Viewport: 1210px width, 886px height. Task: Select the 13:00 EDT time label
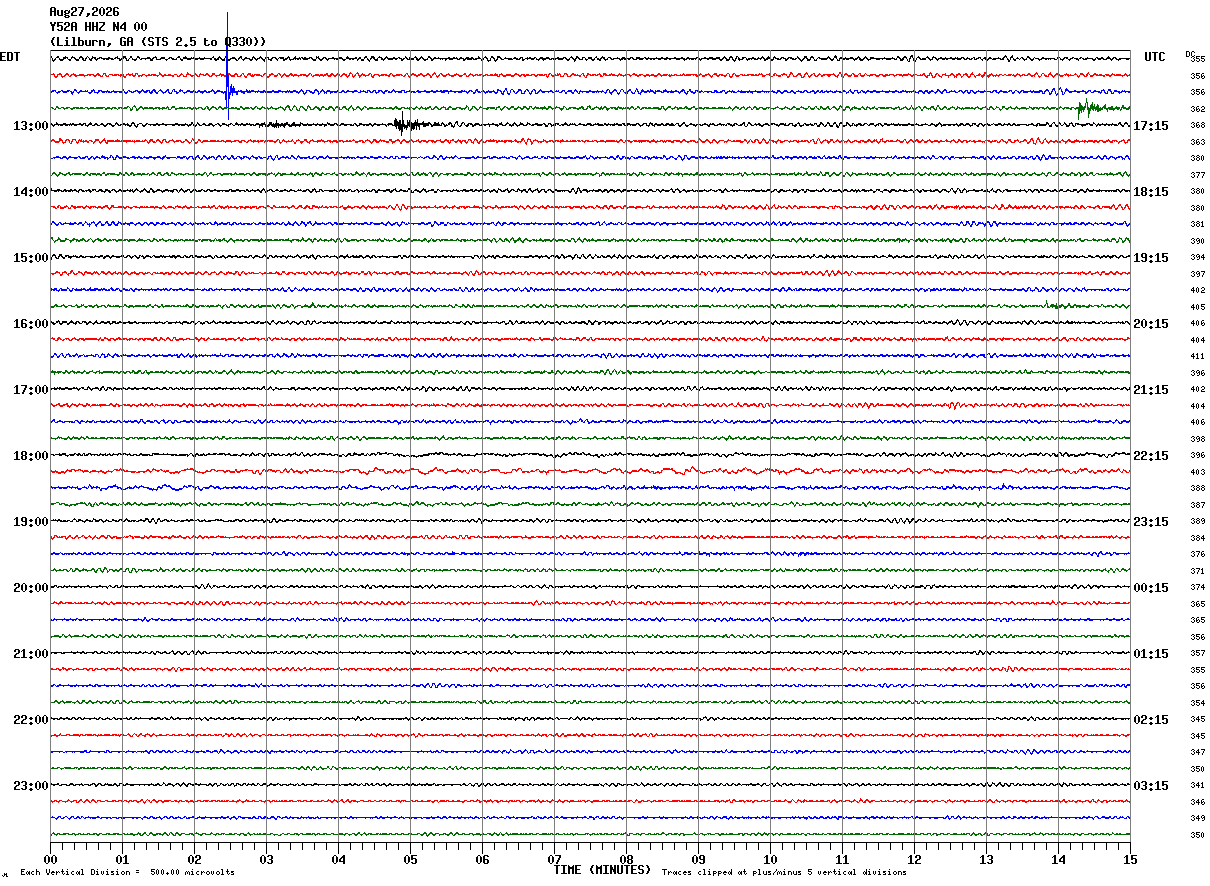(31, 126)
